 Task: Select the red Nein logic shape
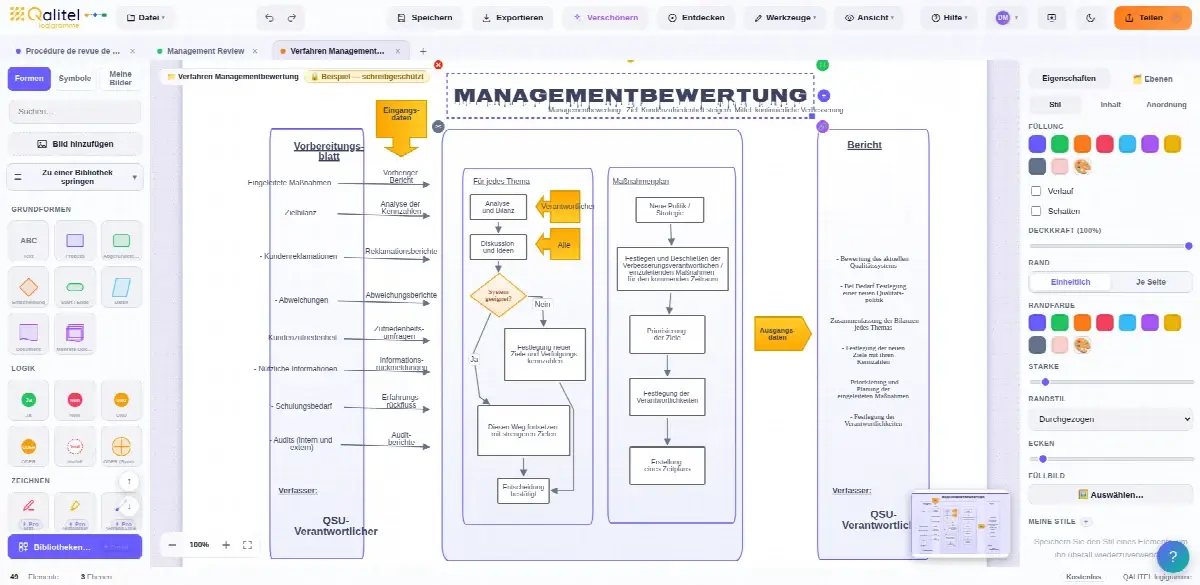tap(75, 400)
